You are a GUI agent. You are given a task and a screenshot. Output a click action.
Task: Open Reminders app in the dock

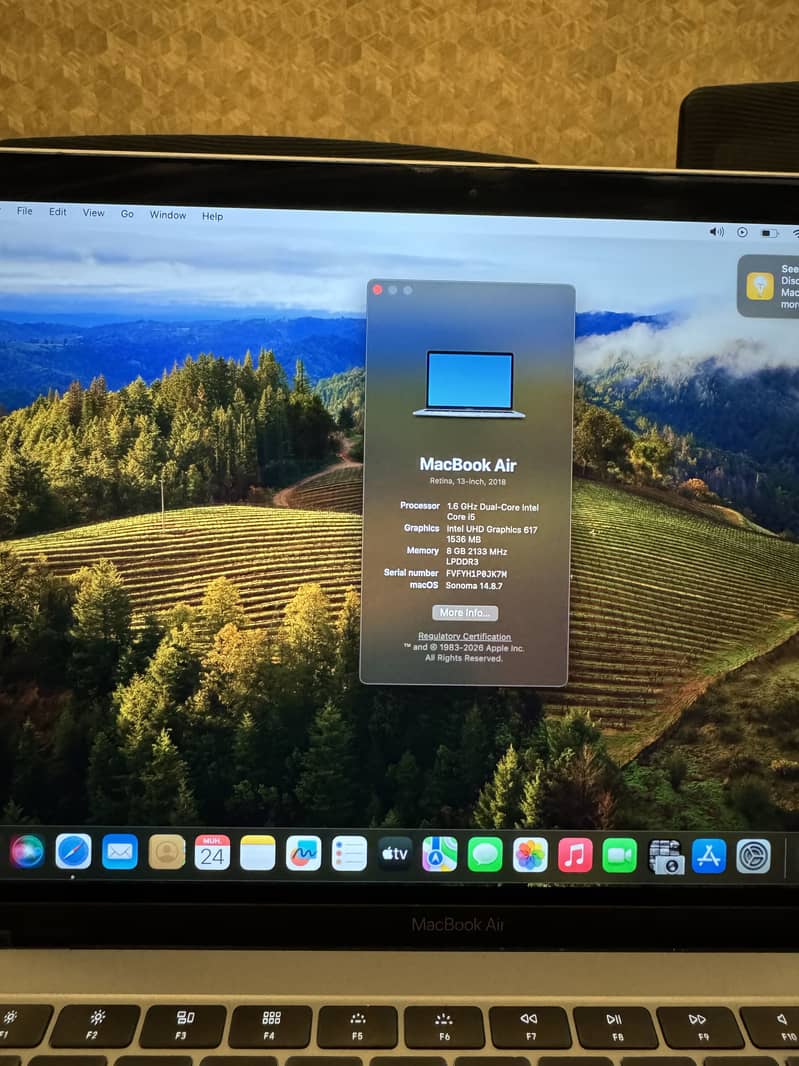350,853
